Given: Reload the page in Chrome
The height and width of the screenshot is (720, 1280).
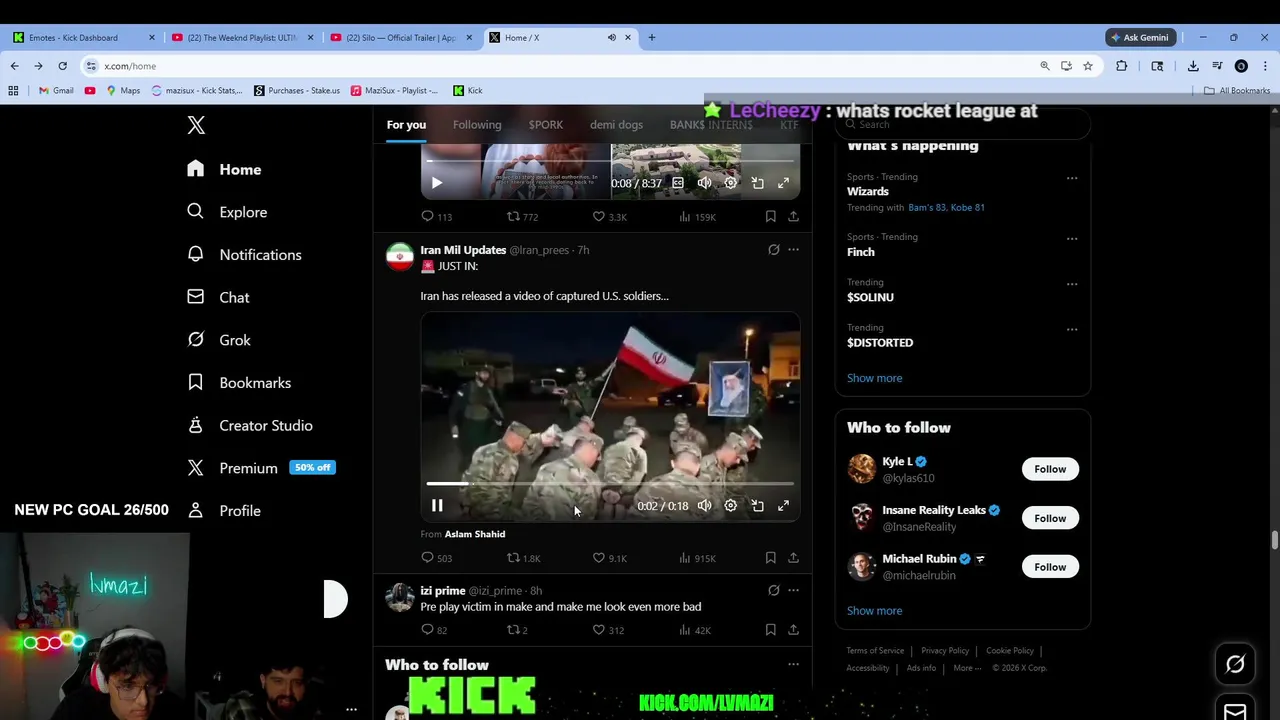Looking at the screenshot, I should tap(62, 66).
